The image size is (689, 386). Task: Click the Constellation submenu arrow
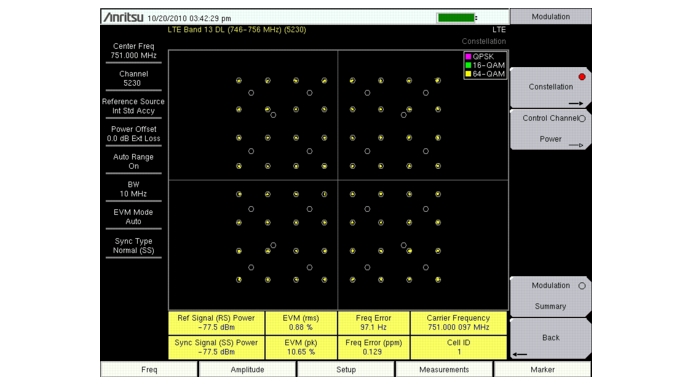(x=576, y=104)
